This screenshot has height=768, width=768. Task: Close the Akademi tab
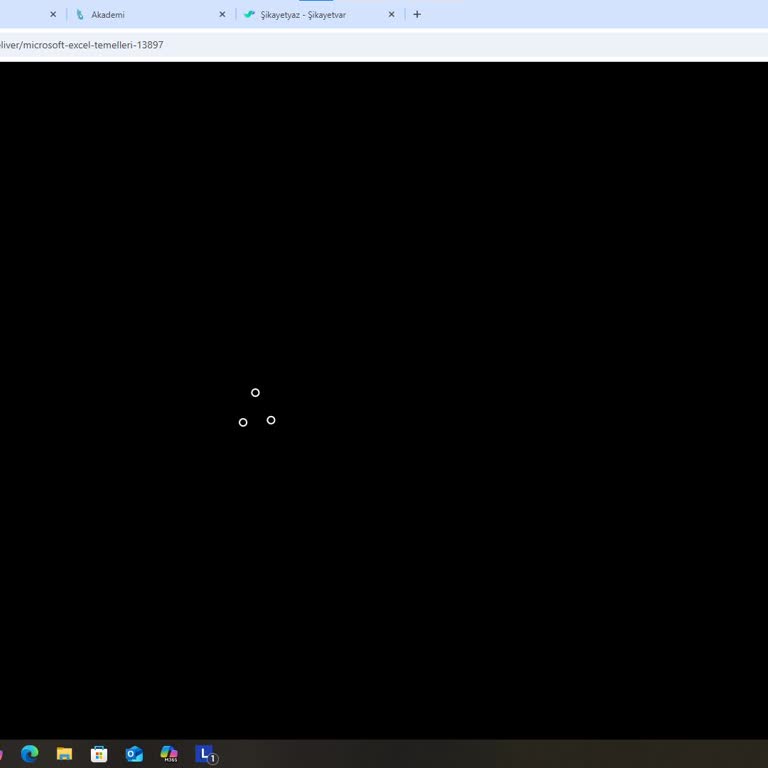(x=222, y=15)
